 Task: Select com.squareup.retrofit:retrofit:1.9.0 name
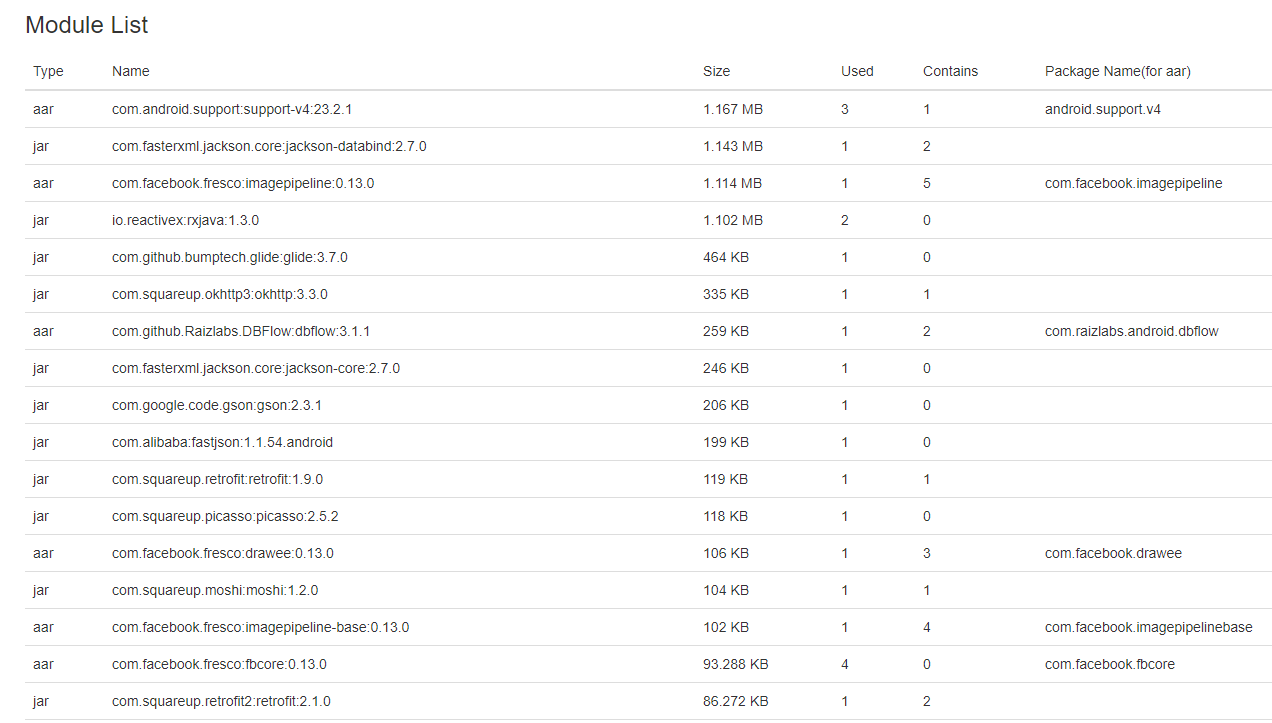(x=217, y=479)
